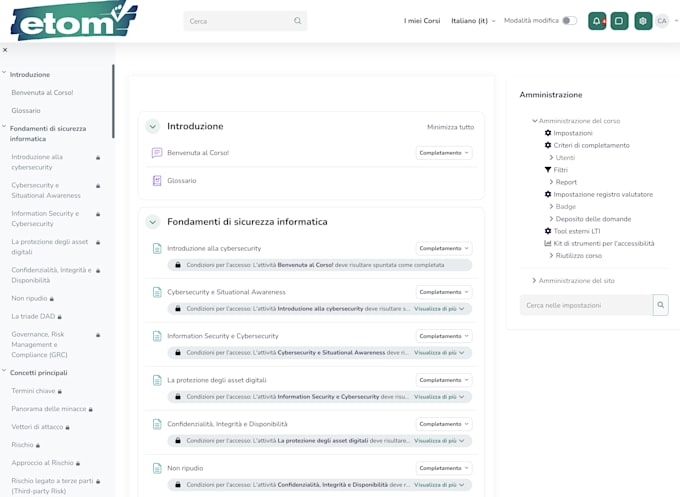
Task: Click the Cerca search field
Action: [x=245, y=21]
